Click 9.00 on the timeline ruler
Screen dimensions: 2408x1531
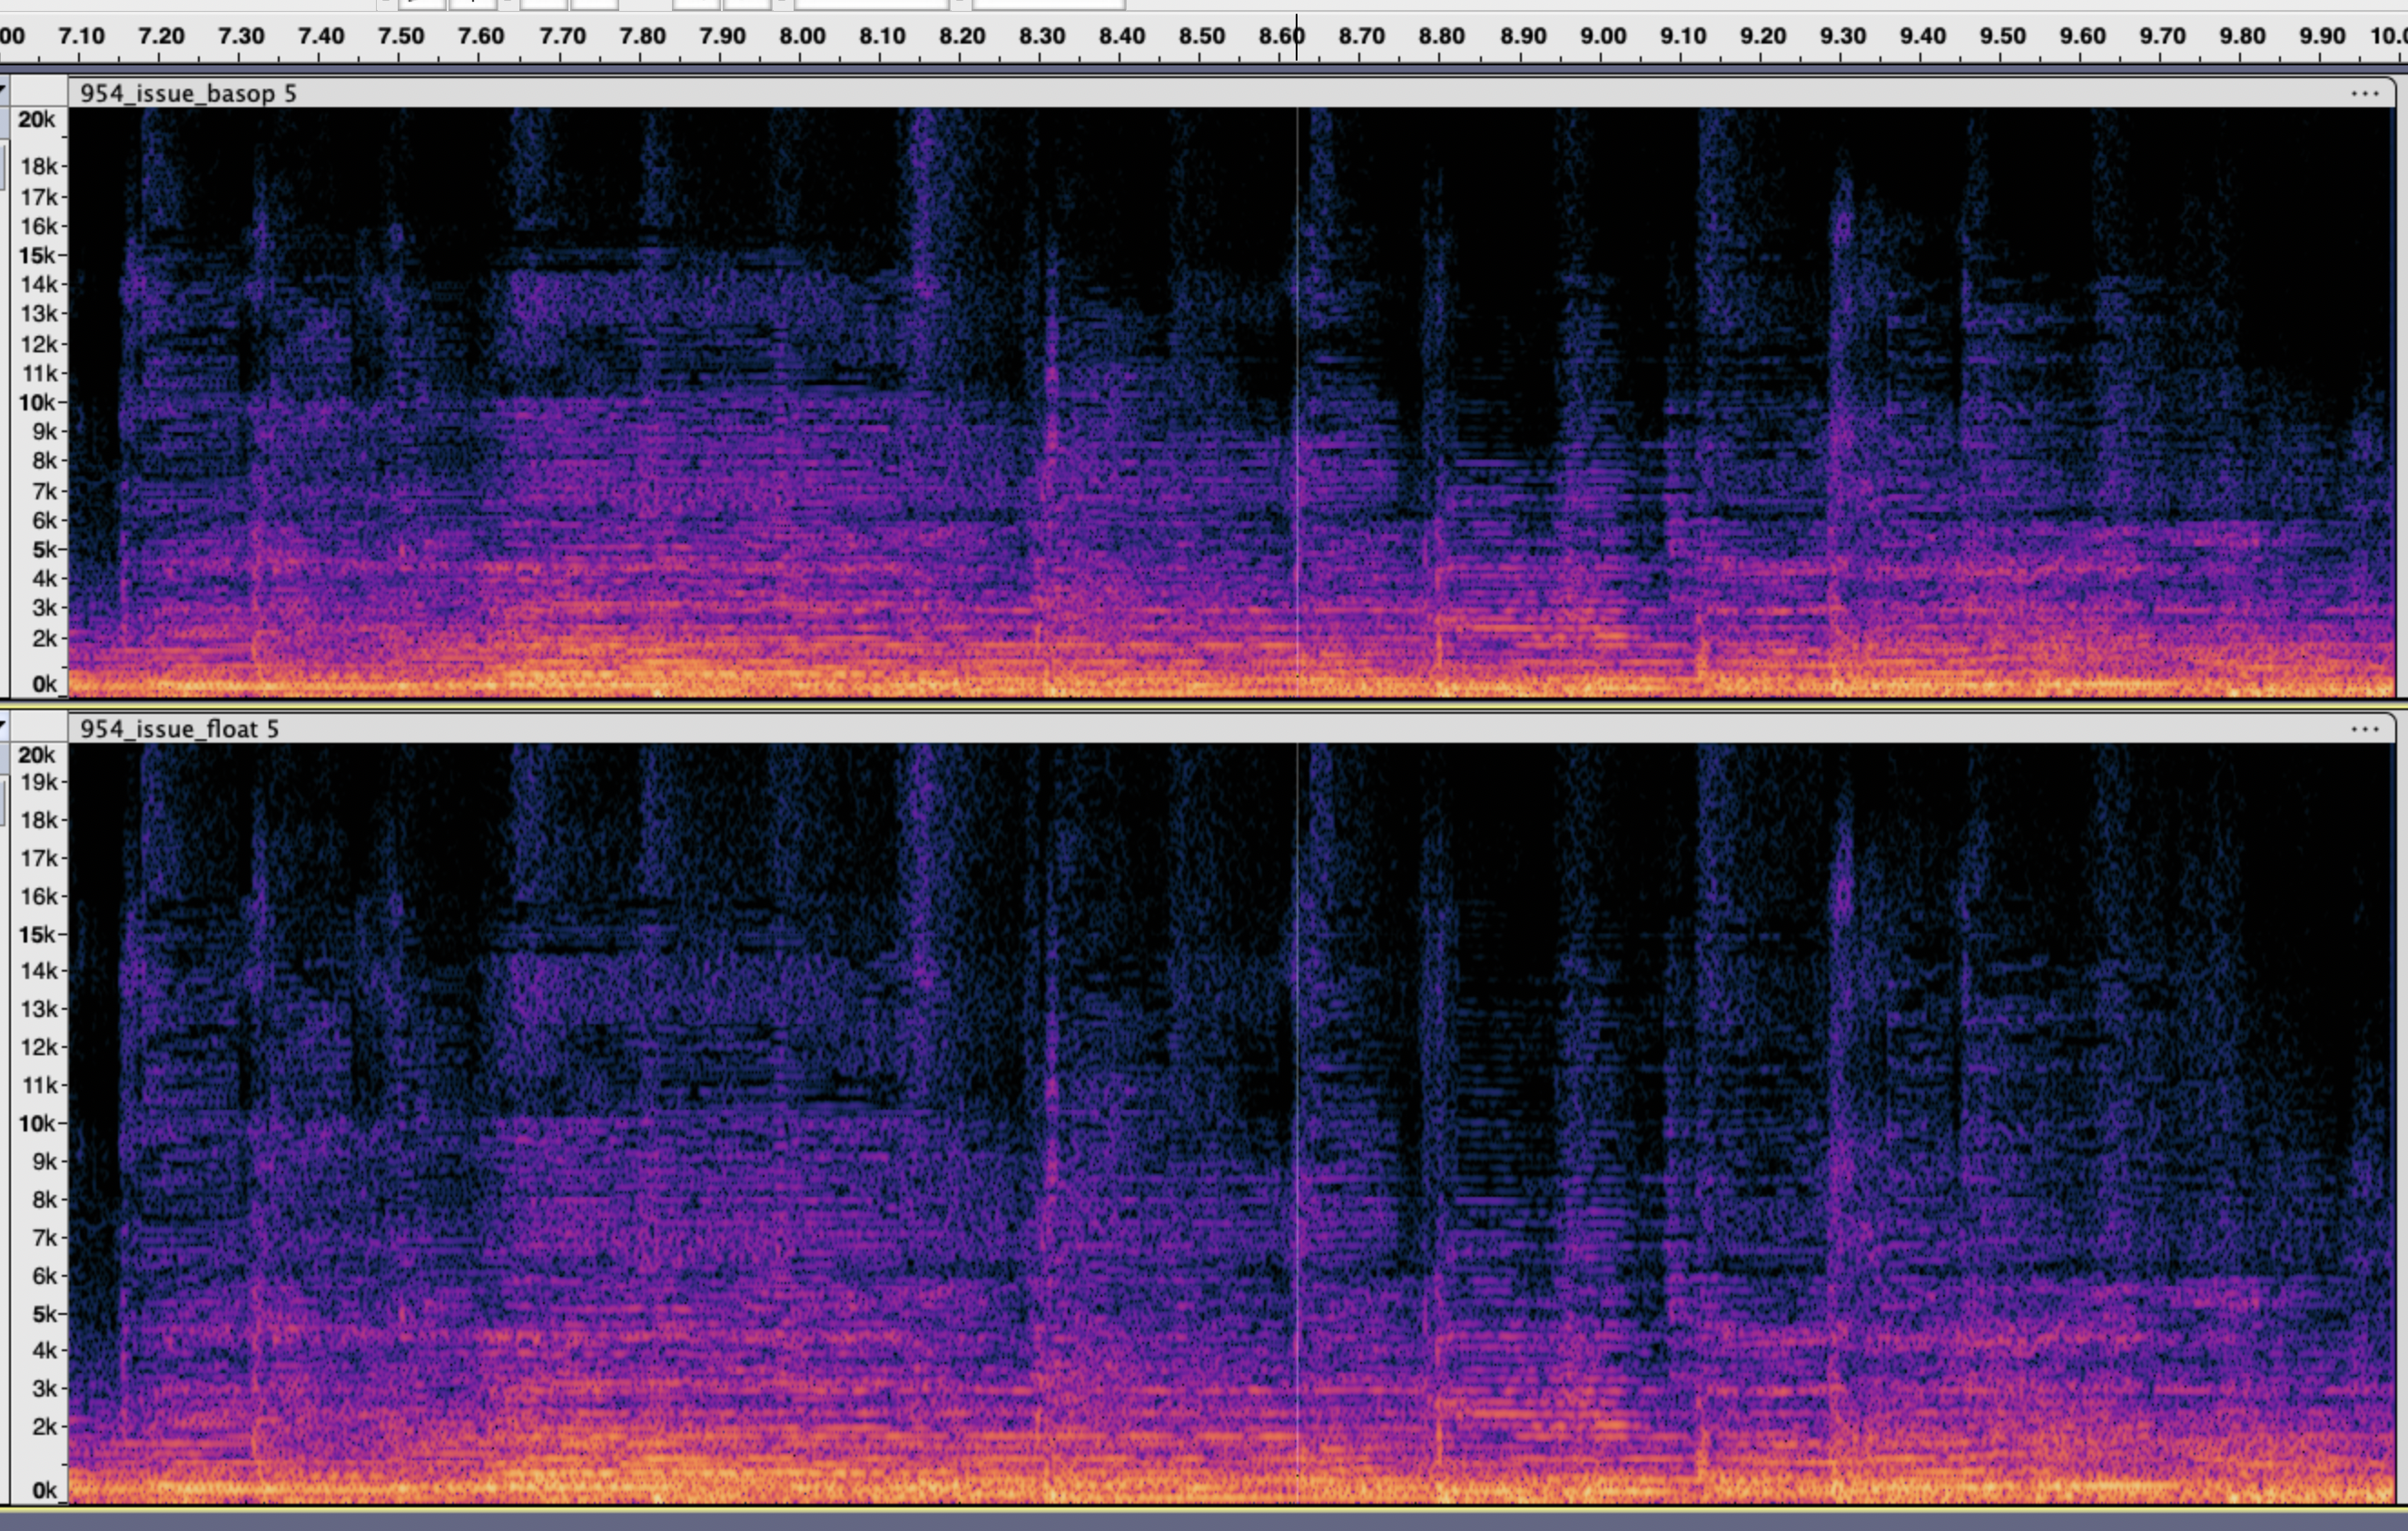click(1602, 37)
